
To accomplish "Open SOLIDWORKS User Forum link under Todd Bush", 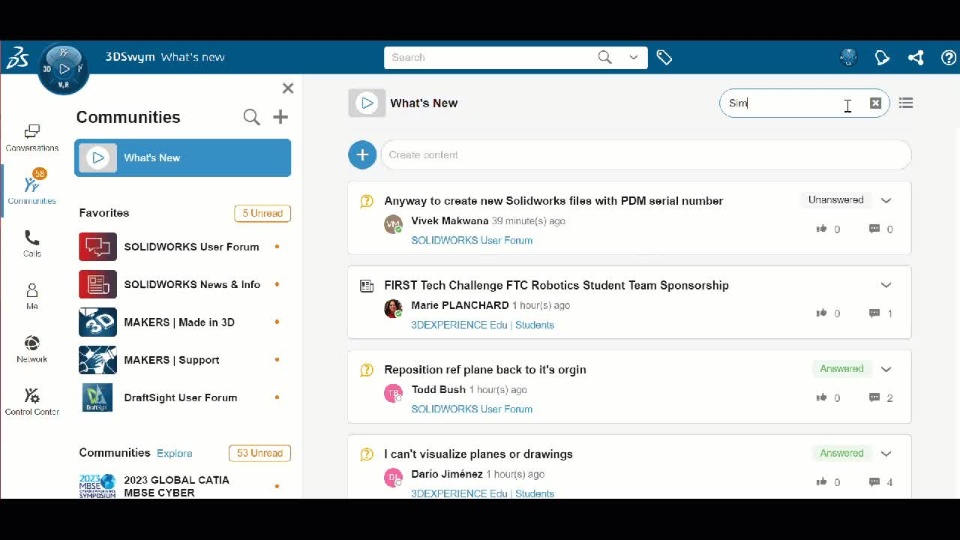I will 471,409.
